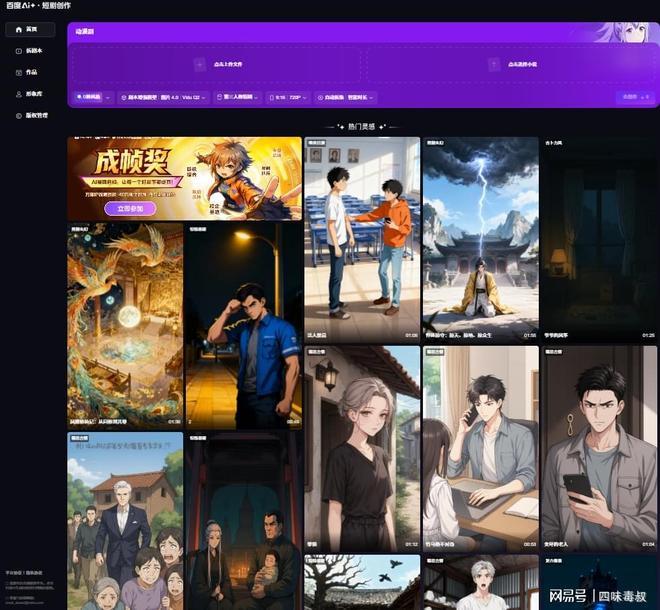
Task: Open the second sidebar item below 首页
Action: (30, 51)
